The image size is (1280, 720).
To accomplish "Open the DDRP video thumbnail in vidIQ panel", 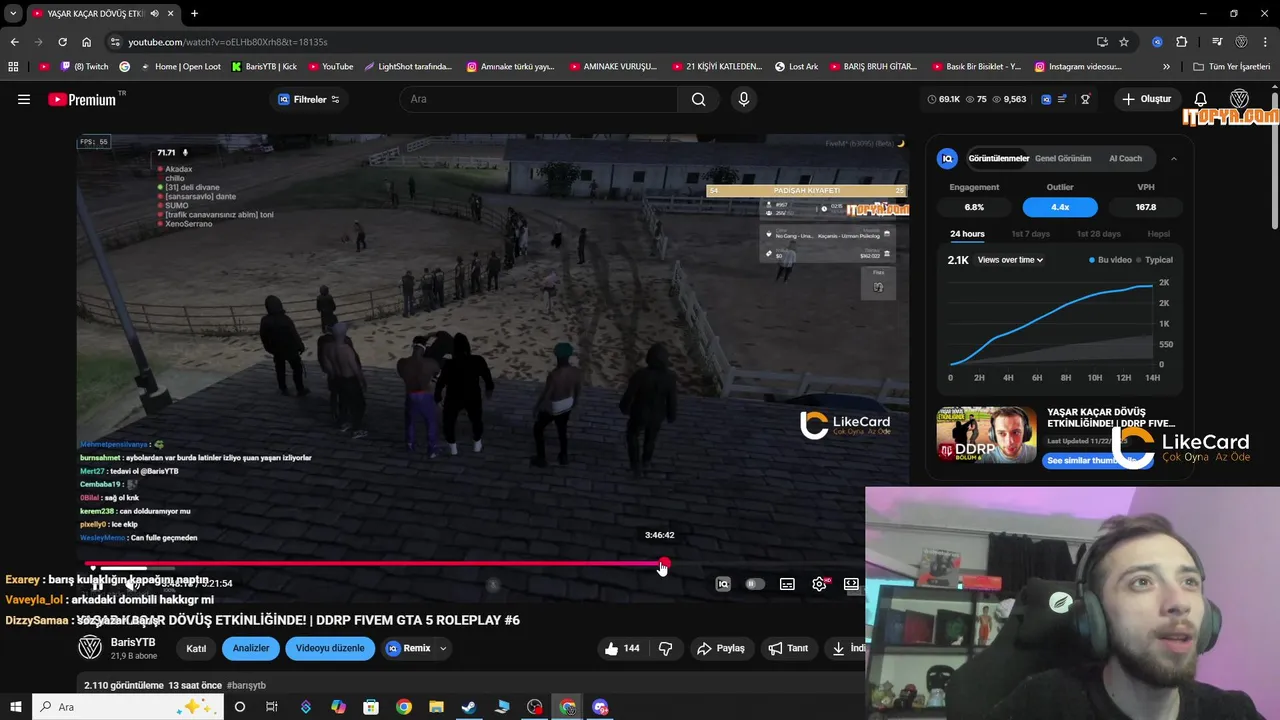I will (986, 434).
